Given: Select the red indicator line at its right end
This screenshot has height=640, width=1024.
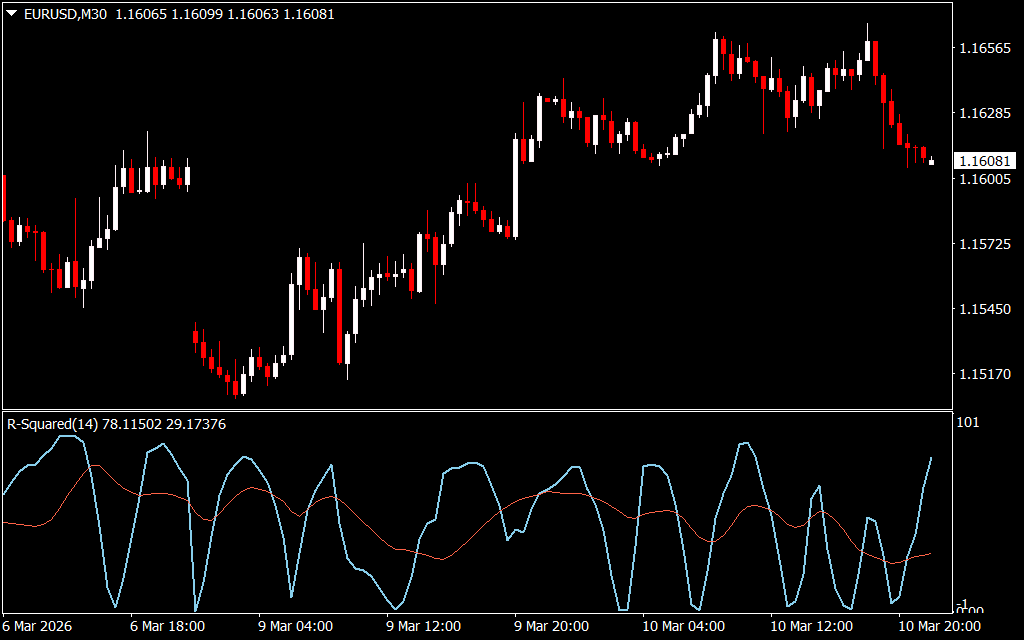Looking at the screenshot, I should pos(931,553).
